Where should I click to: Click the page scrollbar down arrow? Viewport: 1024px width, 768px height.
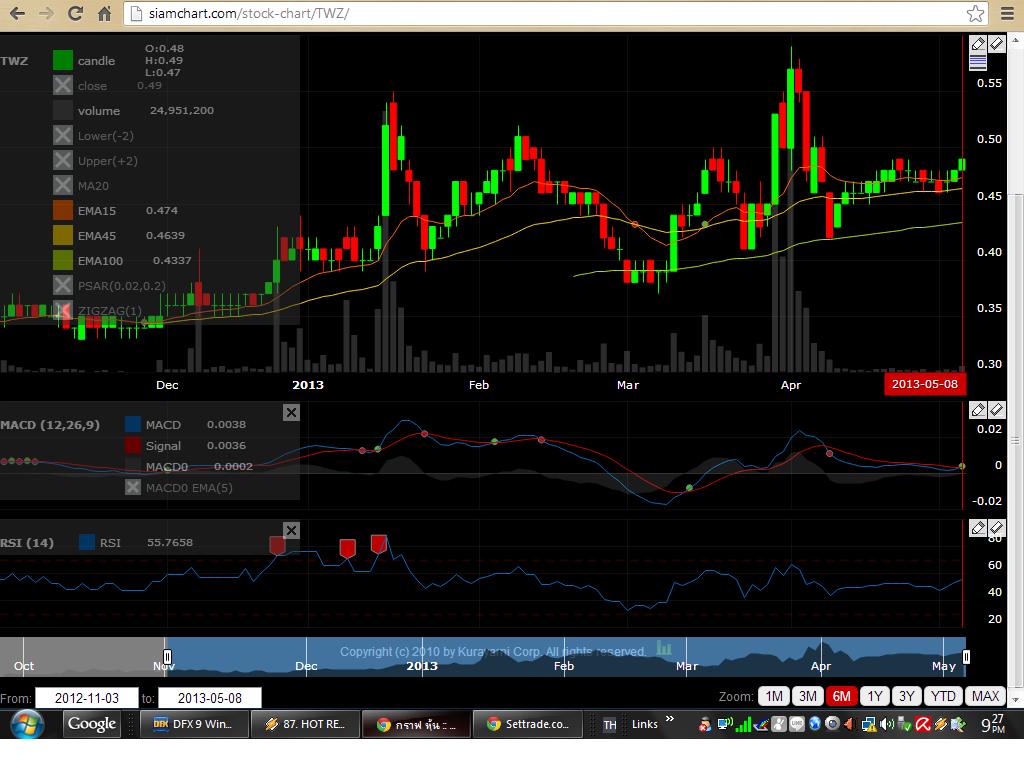[x=1016, y=699]
